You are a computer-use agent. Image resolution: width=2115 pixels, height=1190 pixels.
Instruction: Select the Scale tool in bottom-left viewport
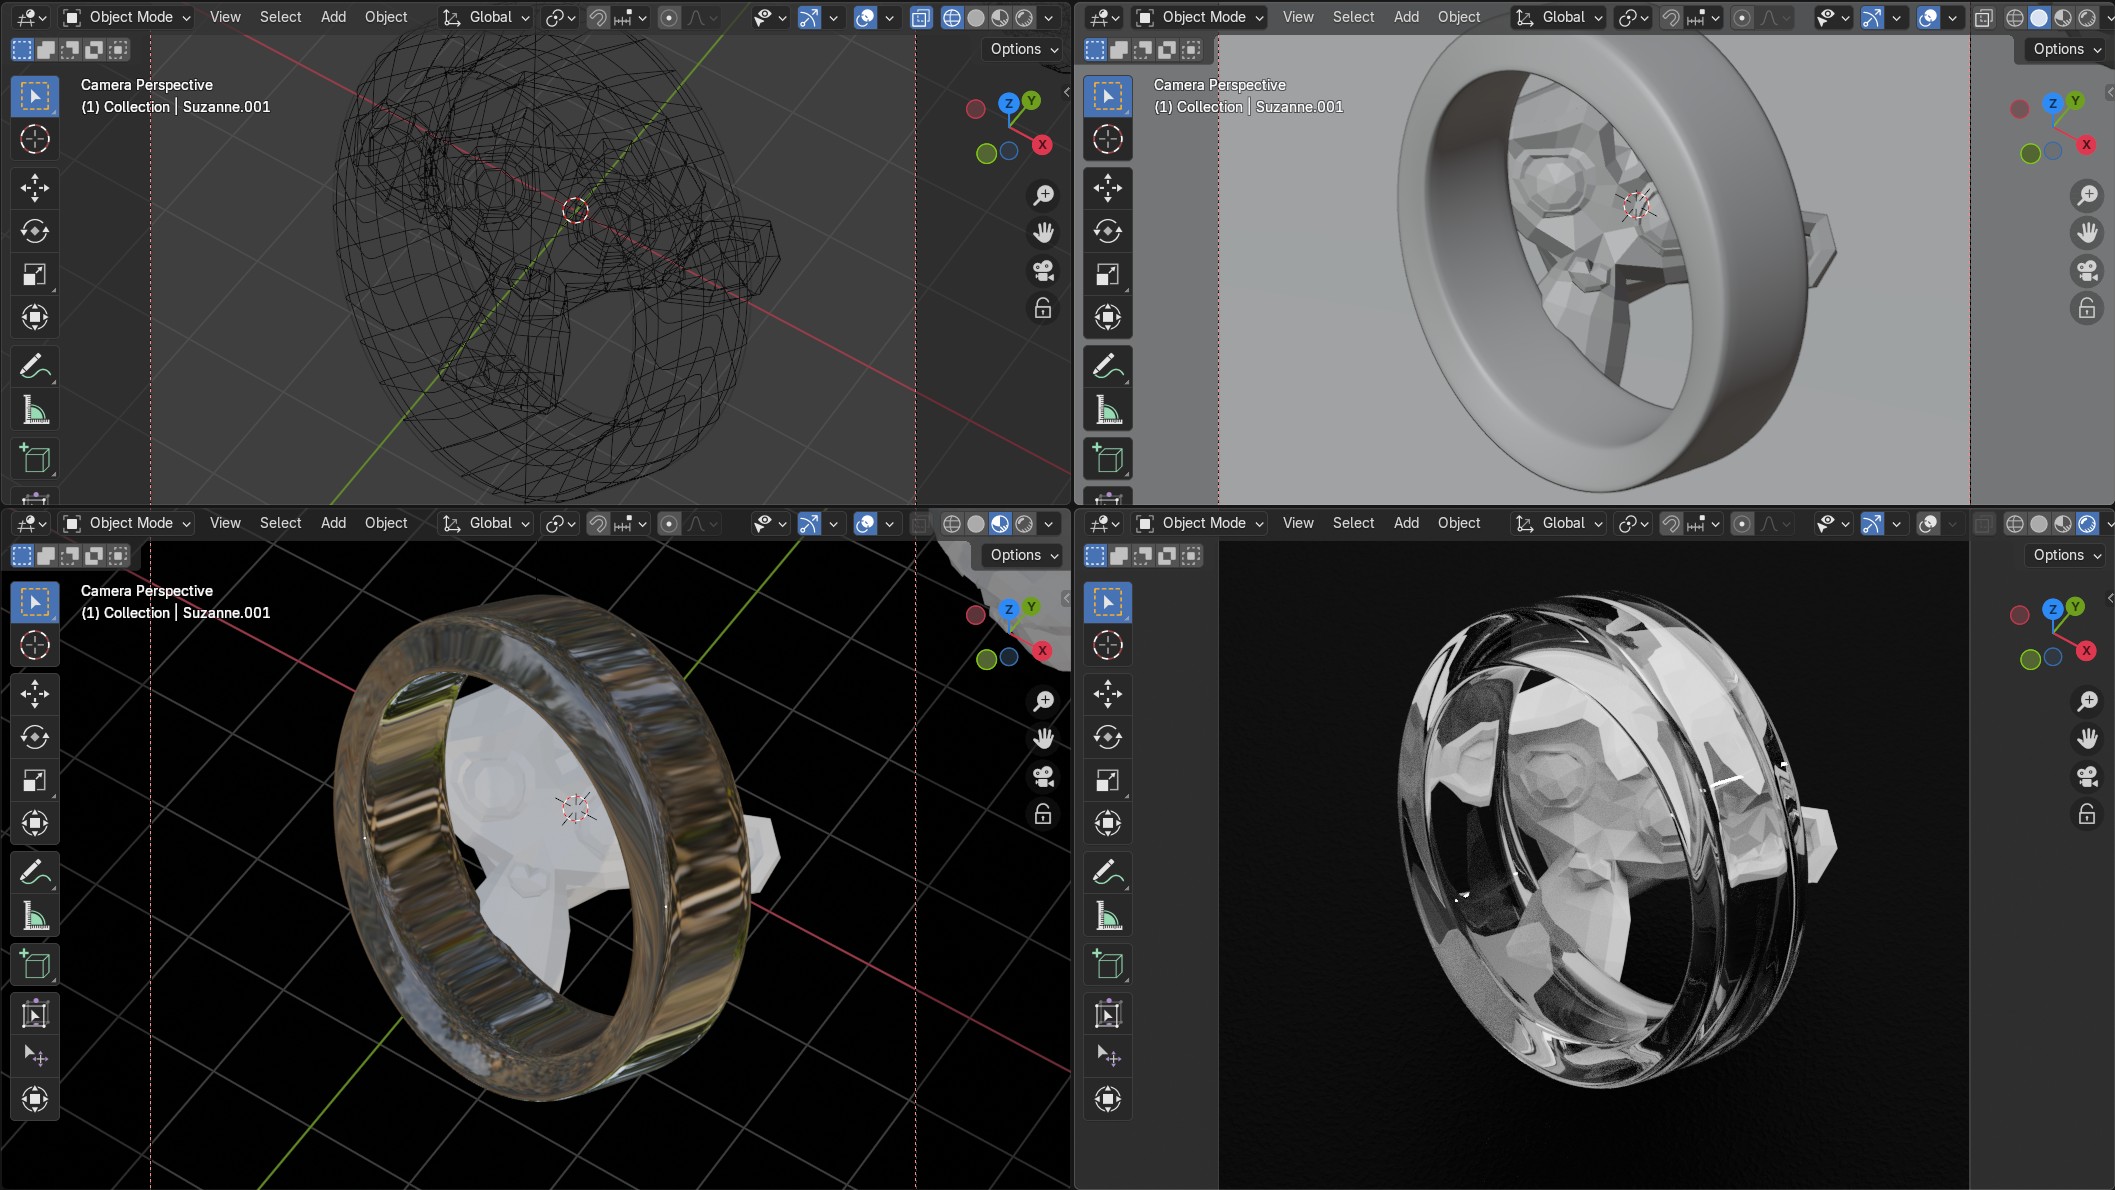tap(35, 780)
